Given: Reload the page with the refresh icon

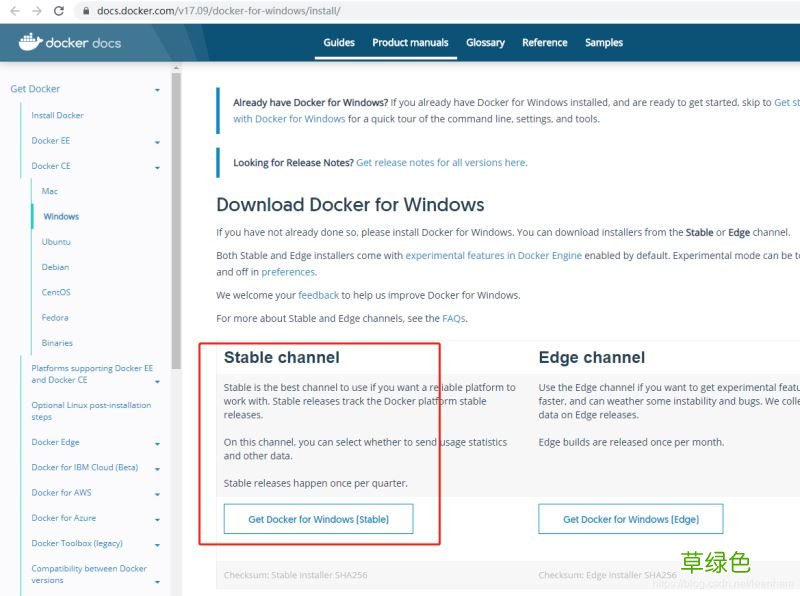Looking at the screenshot, I should 58,12.
